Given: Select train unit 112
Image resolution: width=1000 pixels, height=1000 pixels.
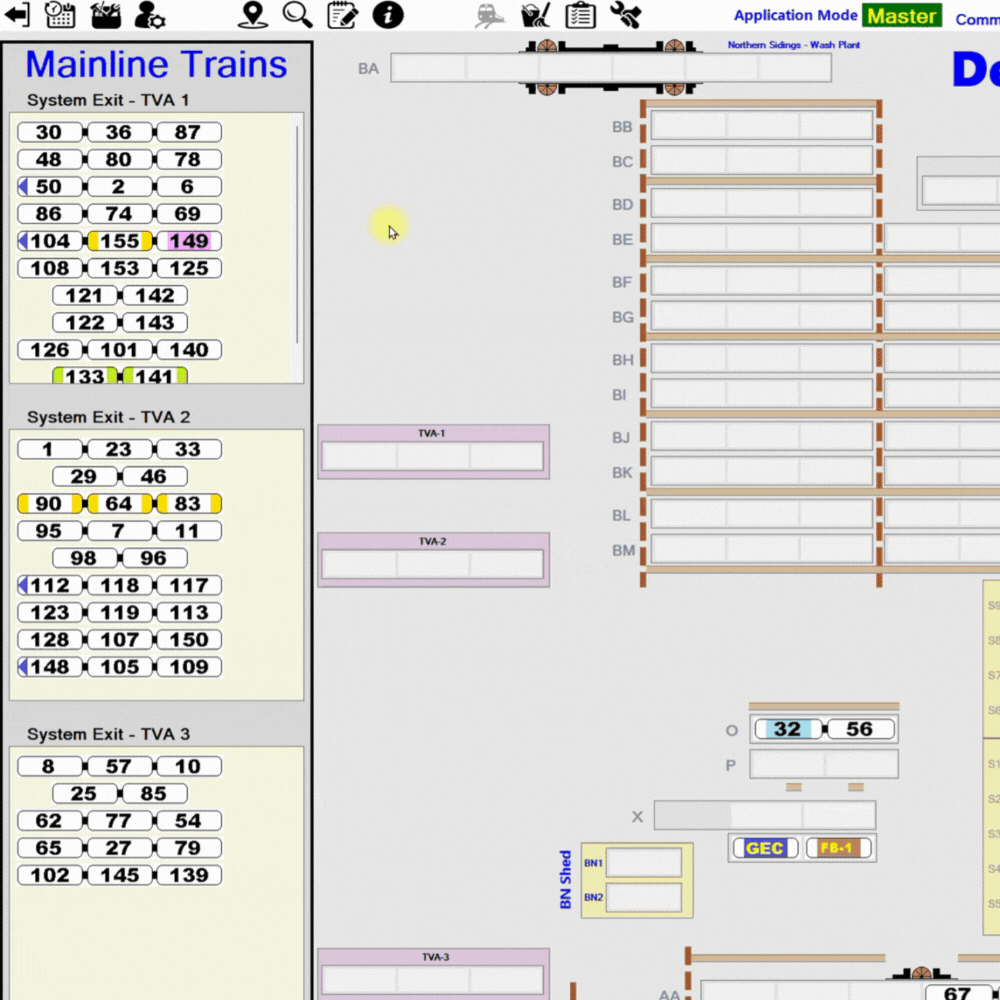Looking at the screenshot, I should [x=49, y=585].
